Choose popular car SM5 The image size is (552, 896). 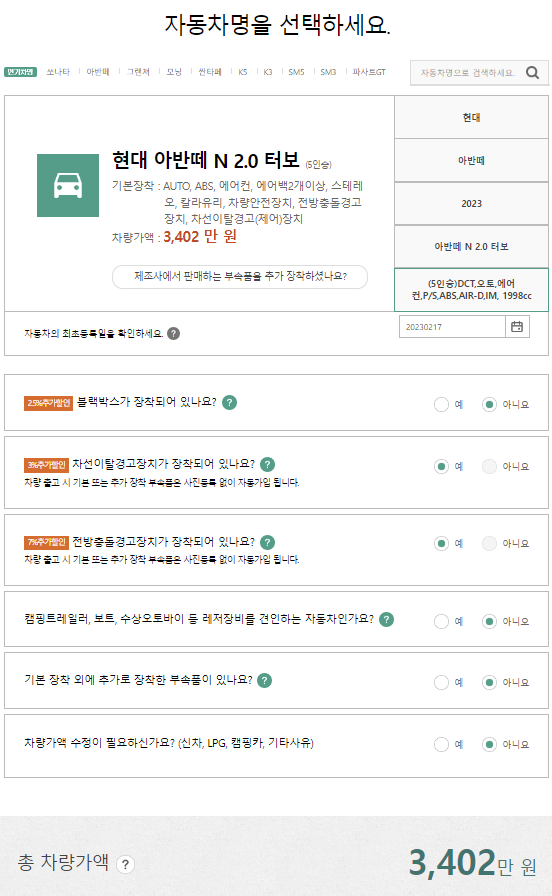click(296, 72)
